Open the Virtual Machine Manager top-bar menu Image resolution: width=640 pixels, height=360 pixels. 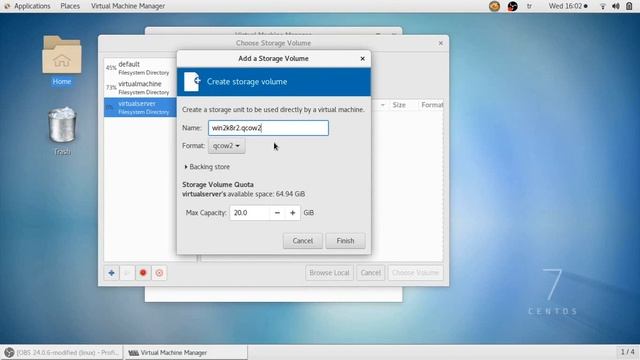tap(128, 6)
